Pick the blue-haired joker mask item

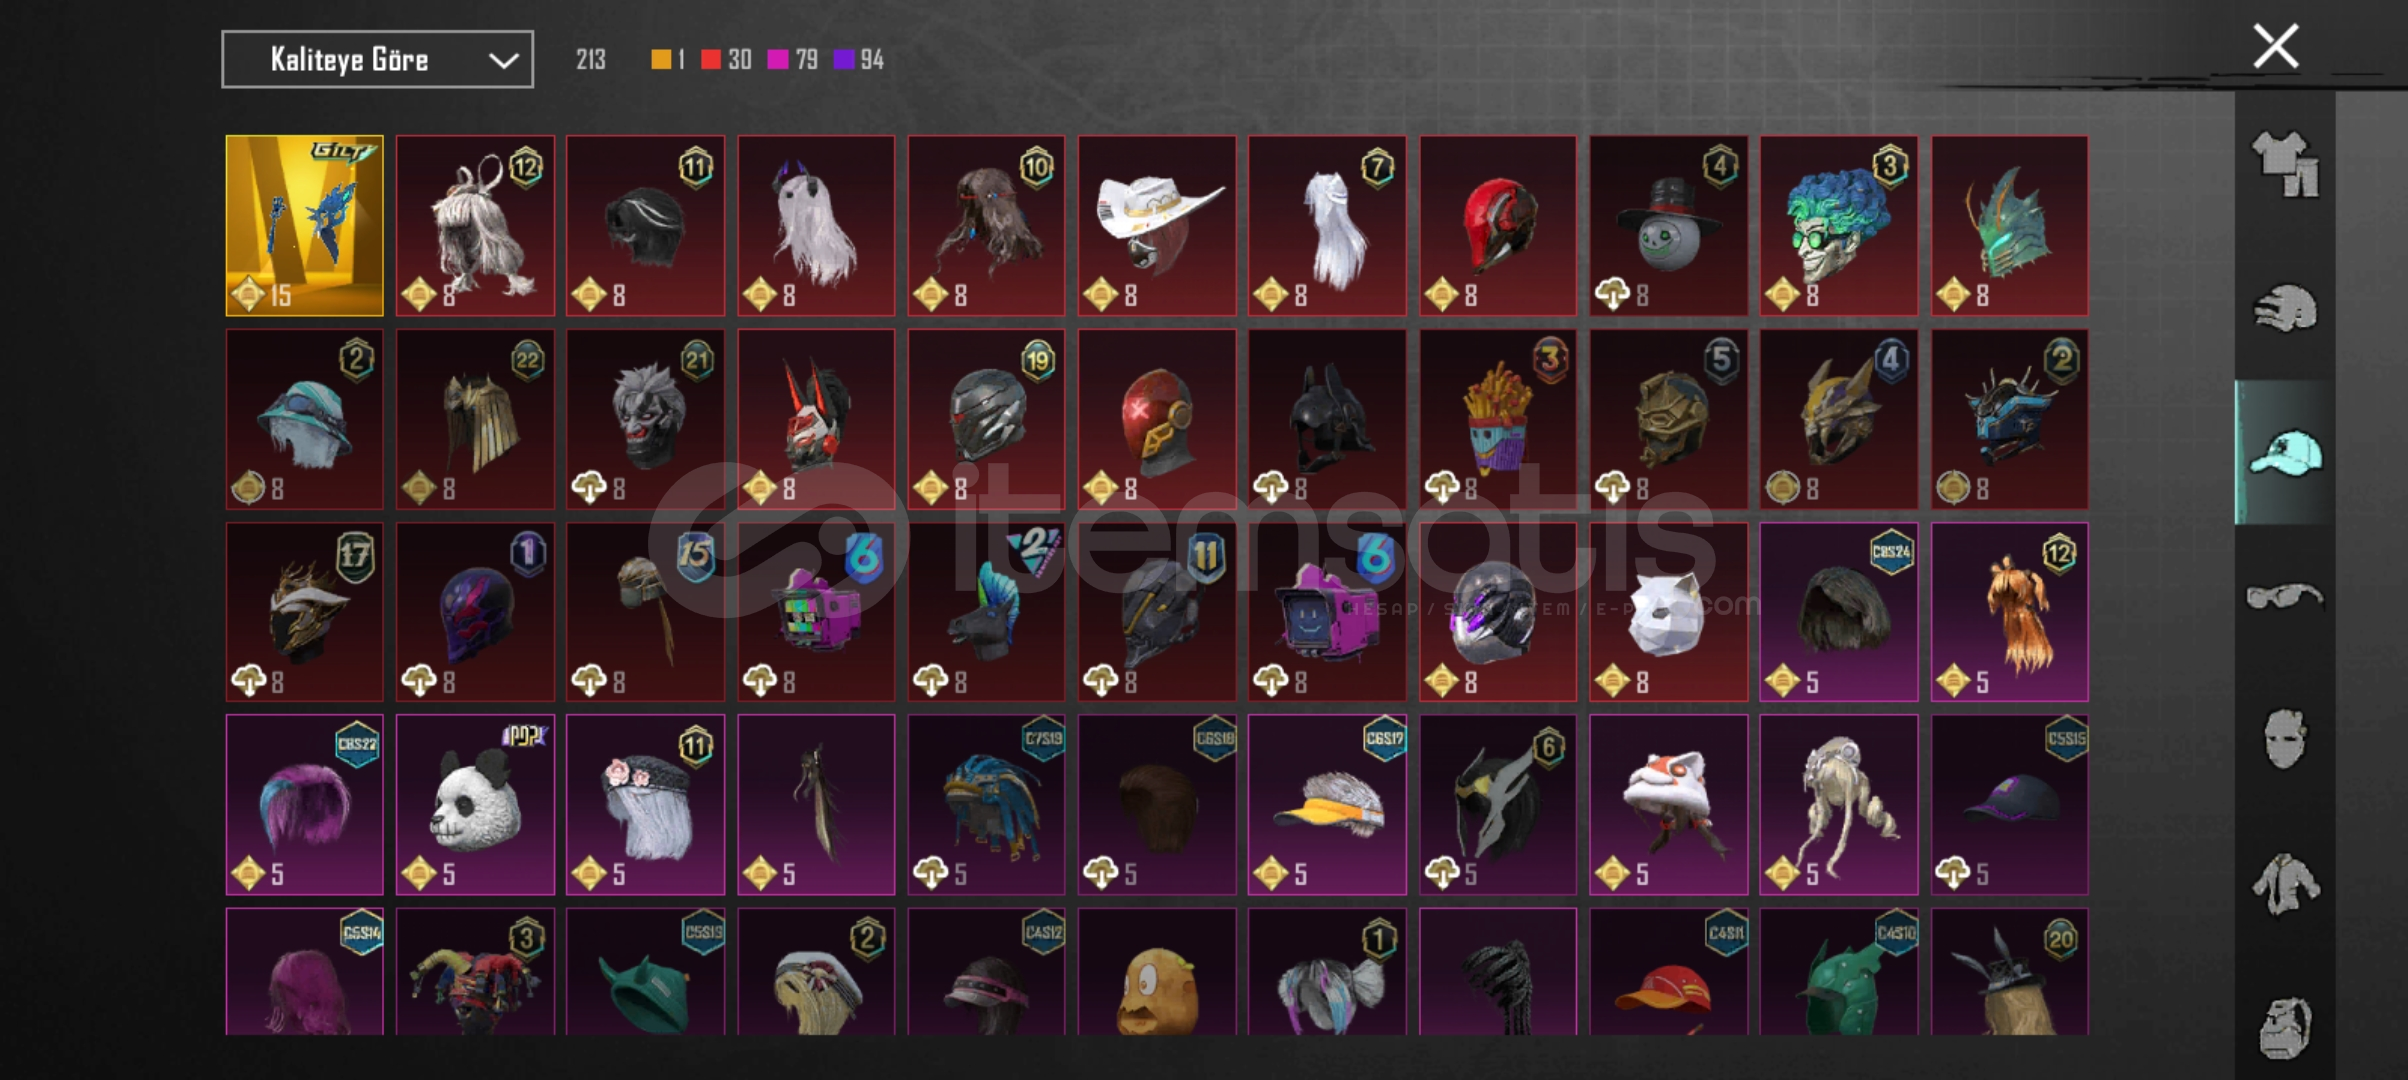tap(1839, 226)
